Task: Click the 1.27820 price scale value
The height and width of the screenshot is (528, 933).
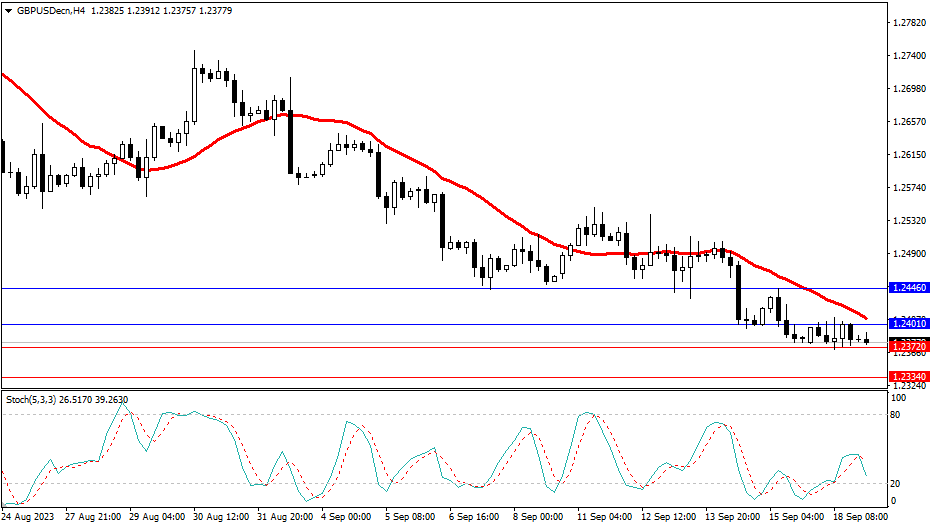Action: click(x=909, y=23)
